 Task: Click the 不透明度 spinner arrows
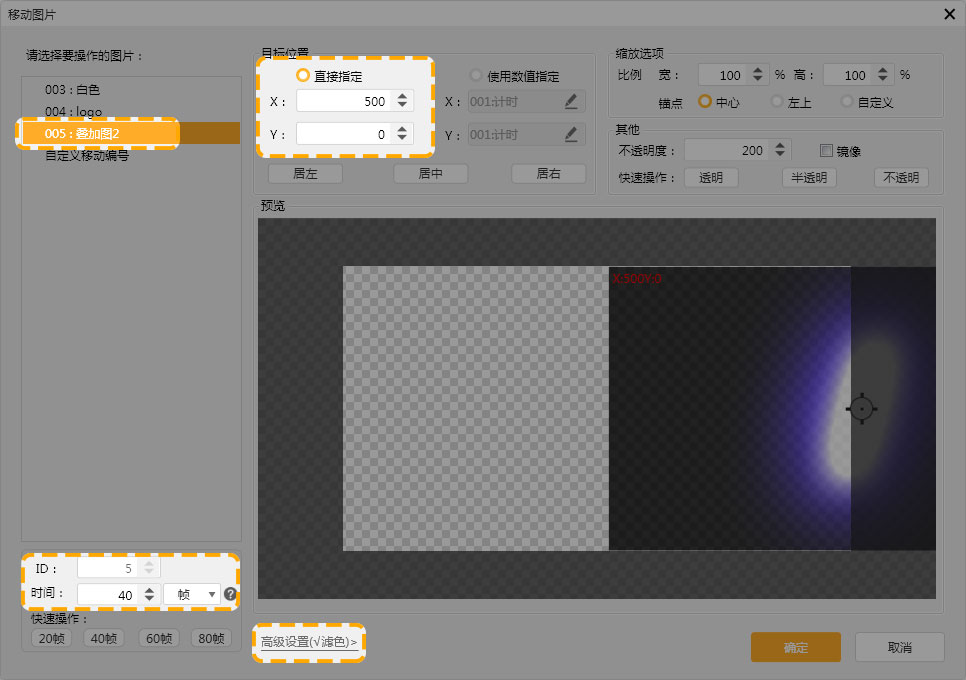coord(781,151)
